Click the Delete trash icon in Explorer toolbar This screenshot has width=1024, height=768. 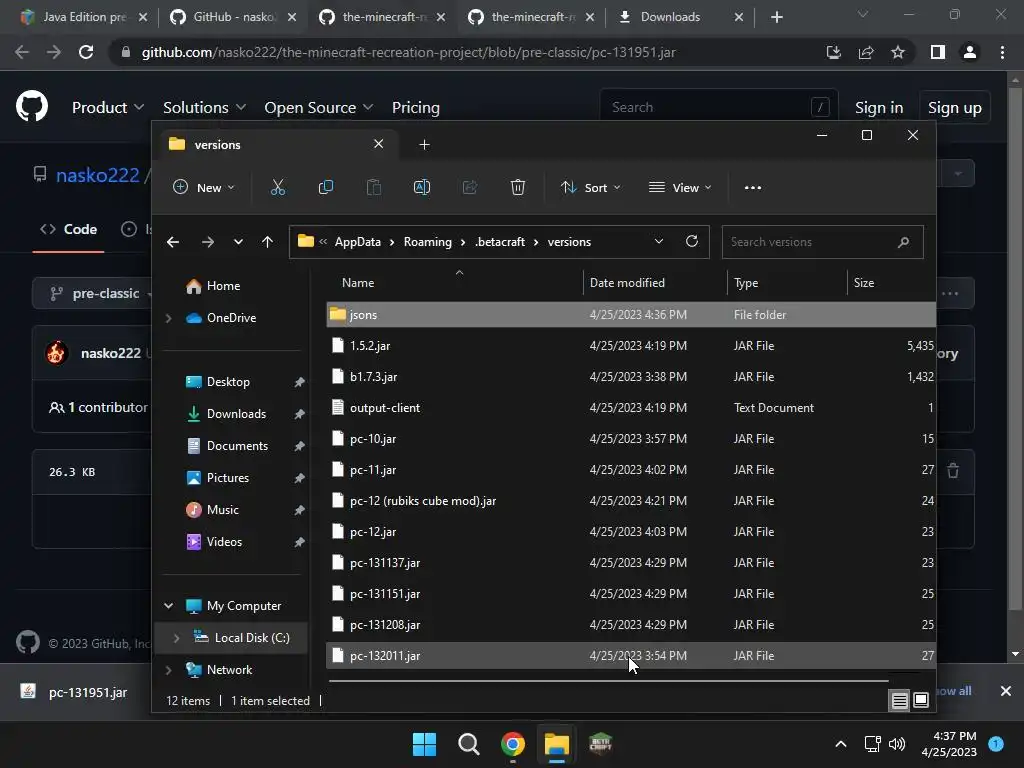point(518,187)
